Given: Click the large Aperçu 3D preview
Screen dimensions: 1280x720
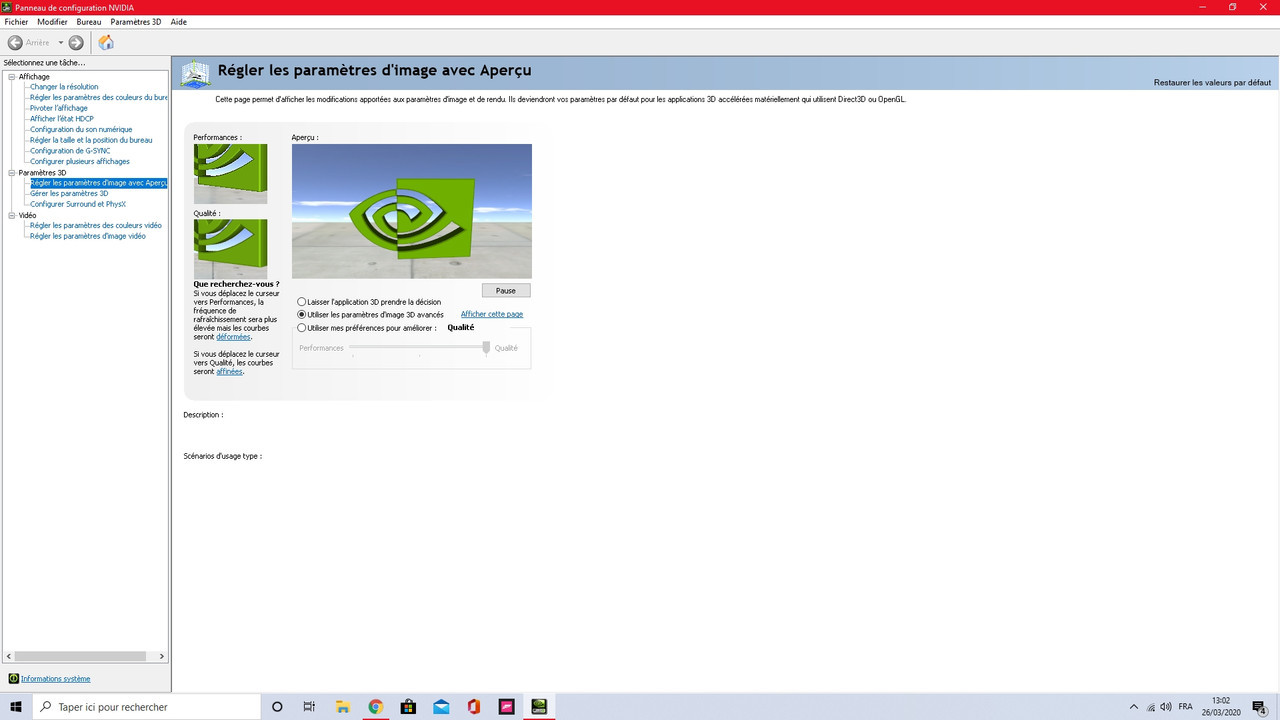Looking at the screenshot, I should pyautogui.click(x=412, y=211).
